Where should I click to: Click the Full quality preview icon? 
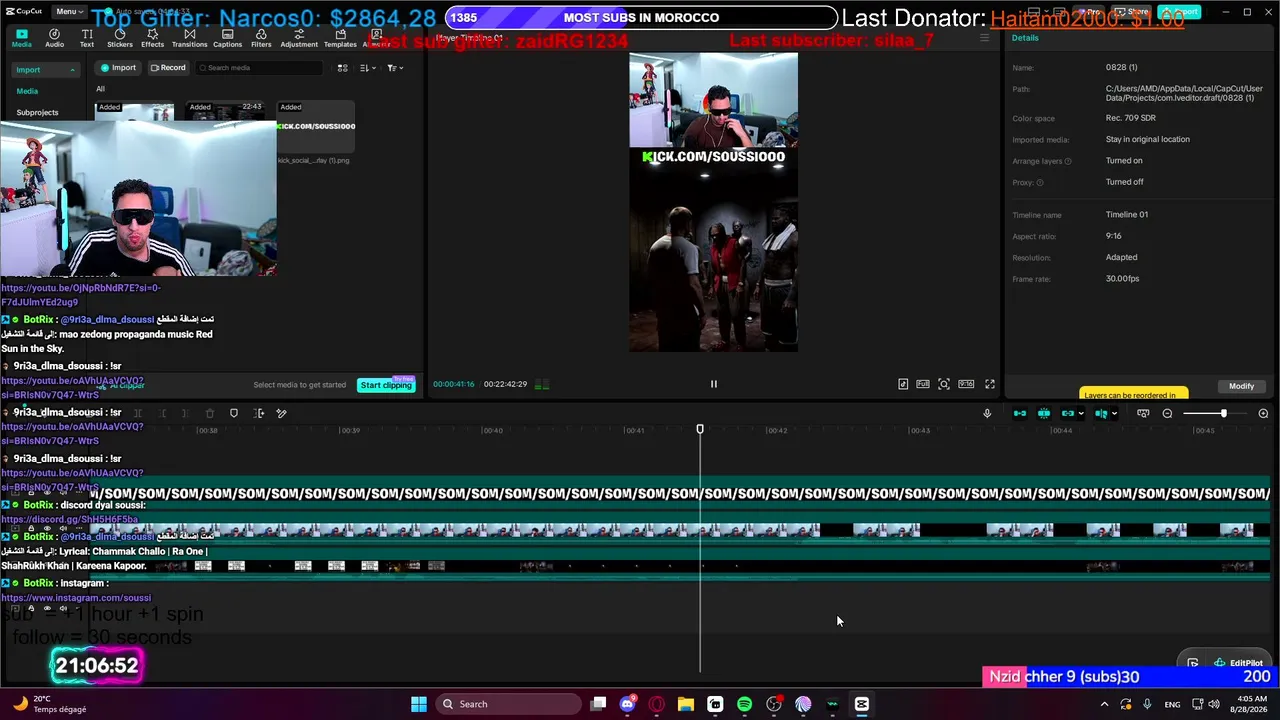click(922, 384)
